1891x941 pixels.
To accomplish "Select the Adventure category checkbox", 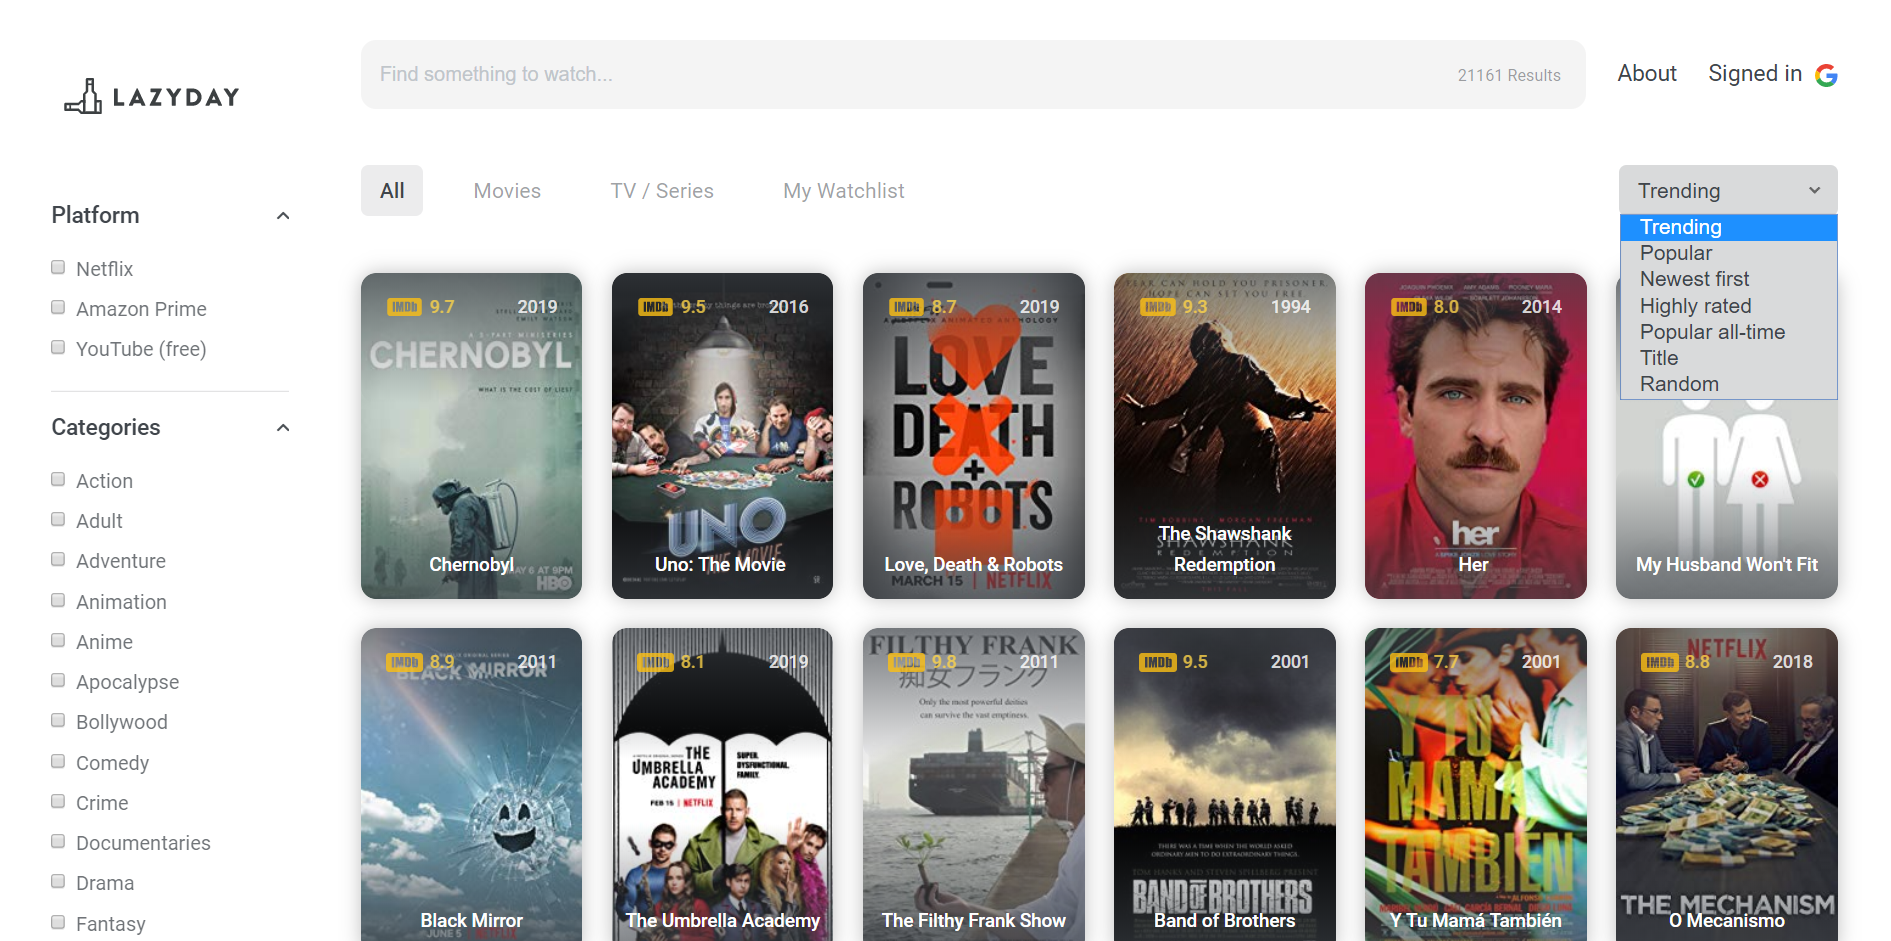I will click(x=58, y=559).
